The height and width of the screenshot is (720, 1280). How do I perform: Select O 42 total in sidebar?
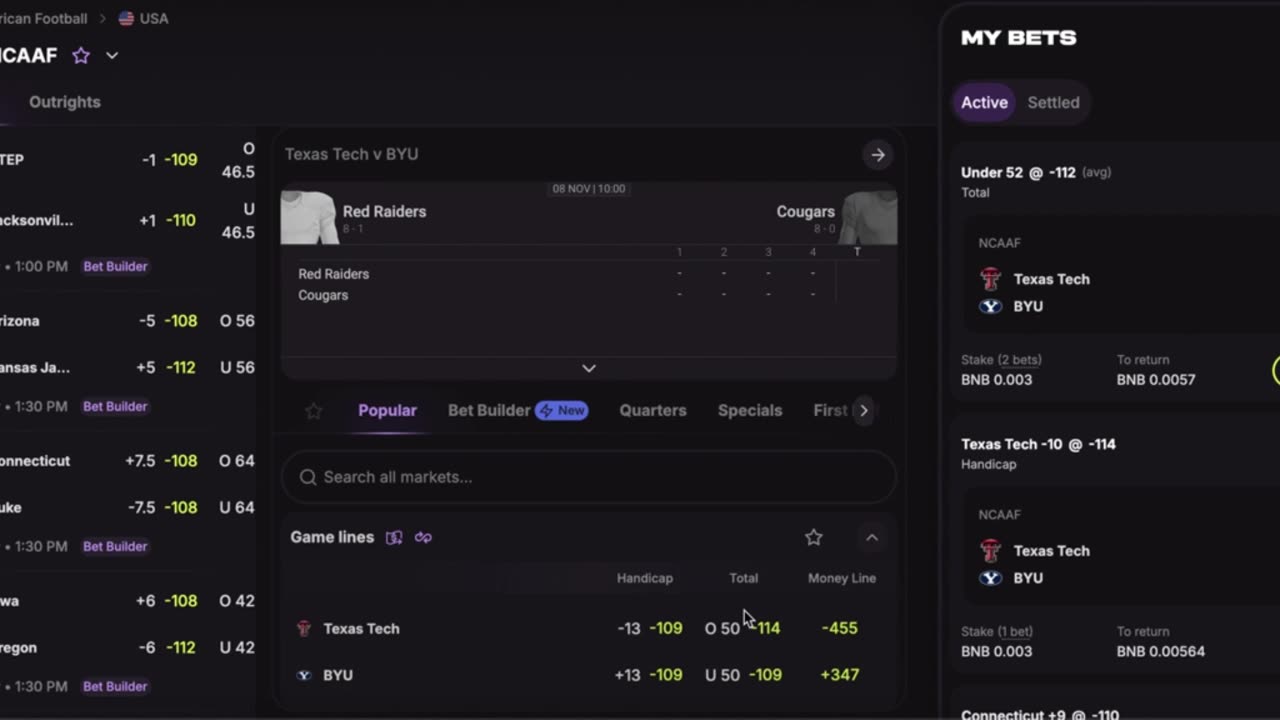(237, 601)
